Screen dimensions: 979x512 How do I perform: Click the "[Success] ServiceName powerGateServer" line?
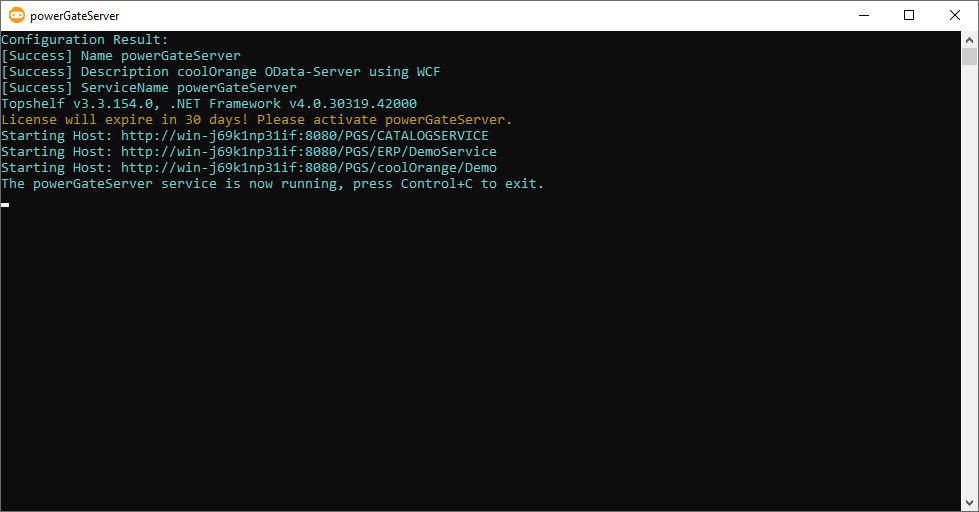pyautogui.click(x=149, y=88)
